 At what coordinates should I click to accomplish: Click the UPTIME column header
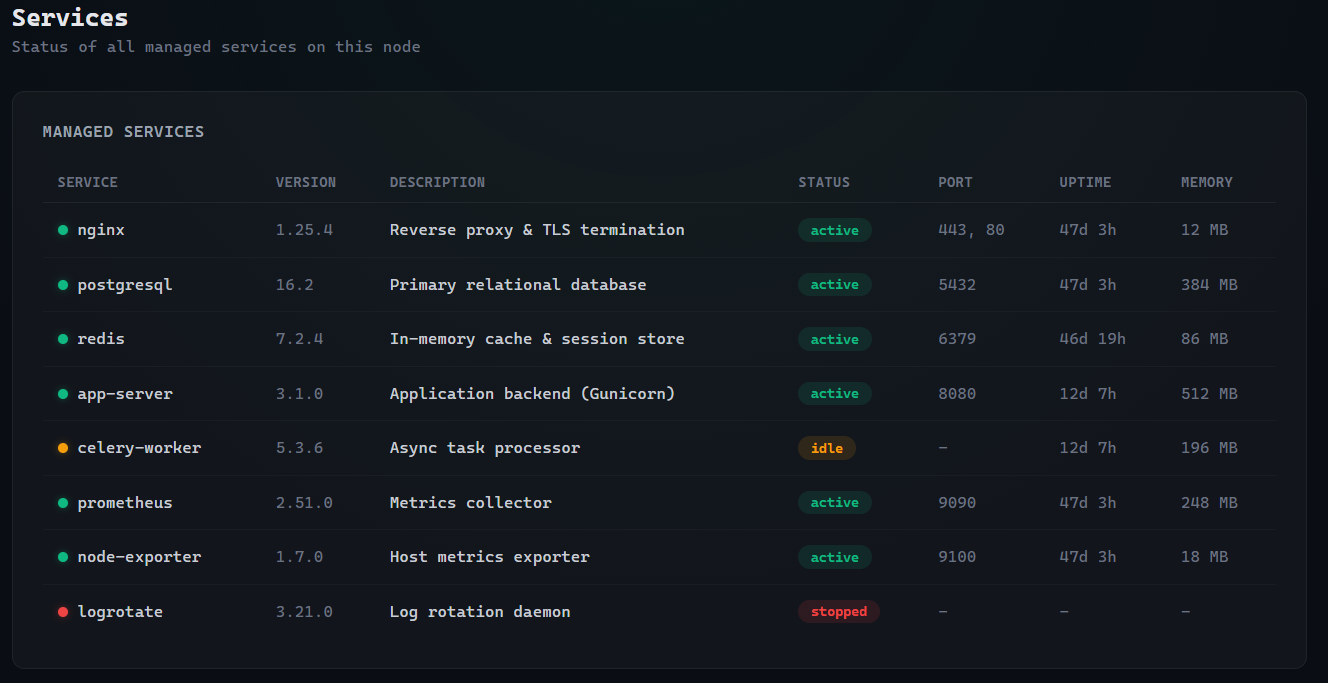(1085, 182)
